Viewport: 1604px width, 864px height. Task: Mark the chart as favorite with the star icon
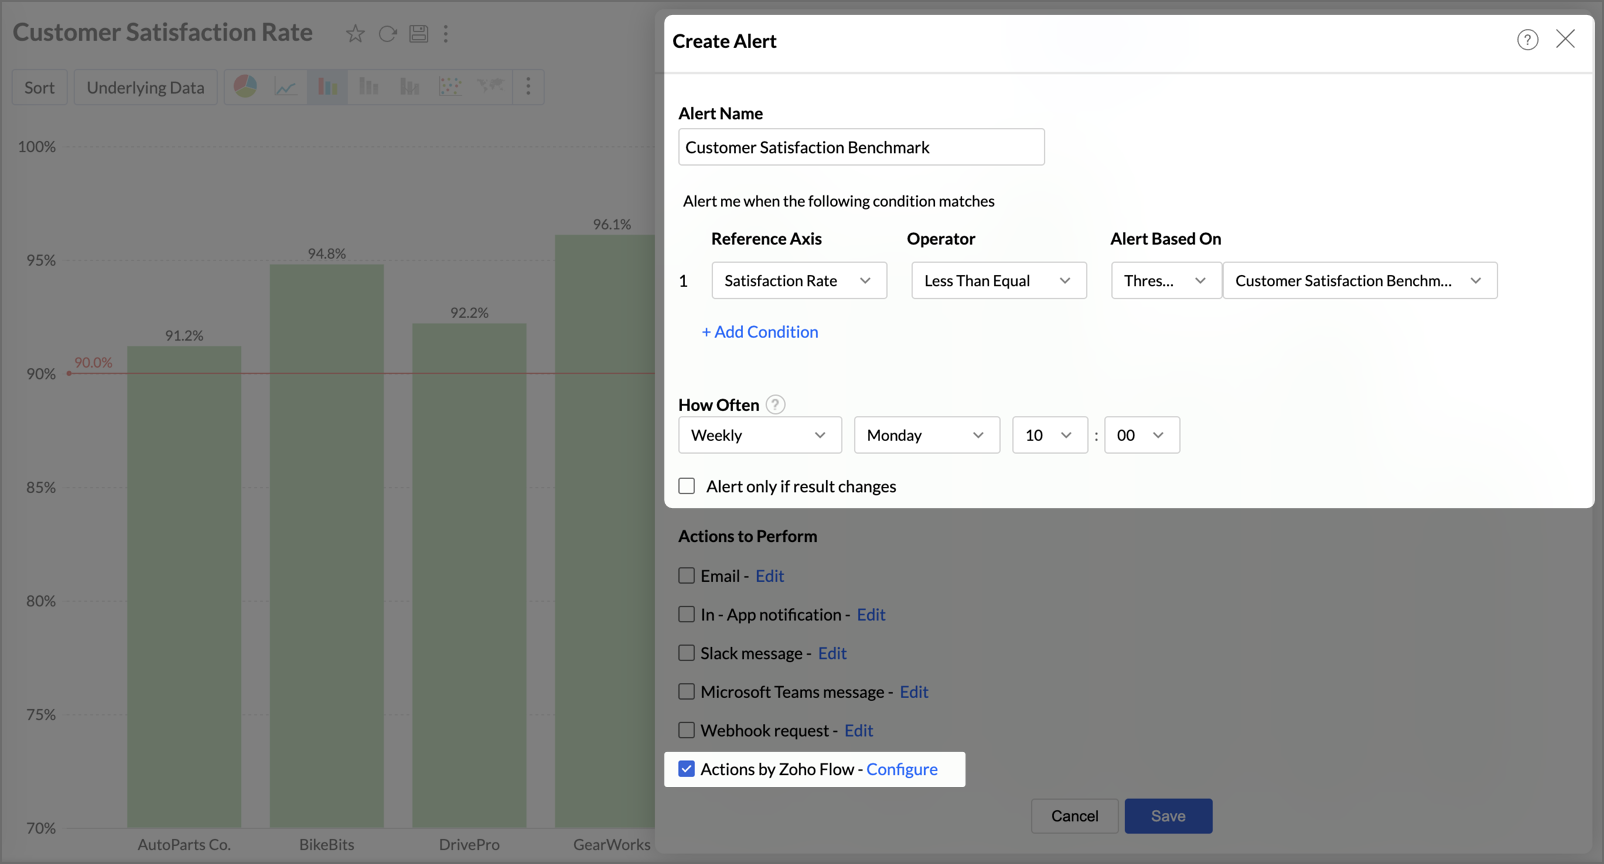point(355,34)
